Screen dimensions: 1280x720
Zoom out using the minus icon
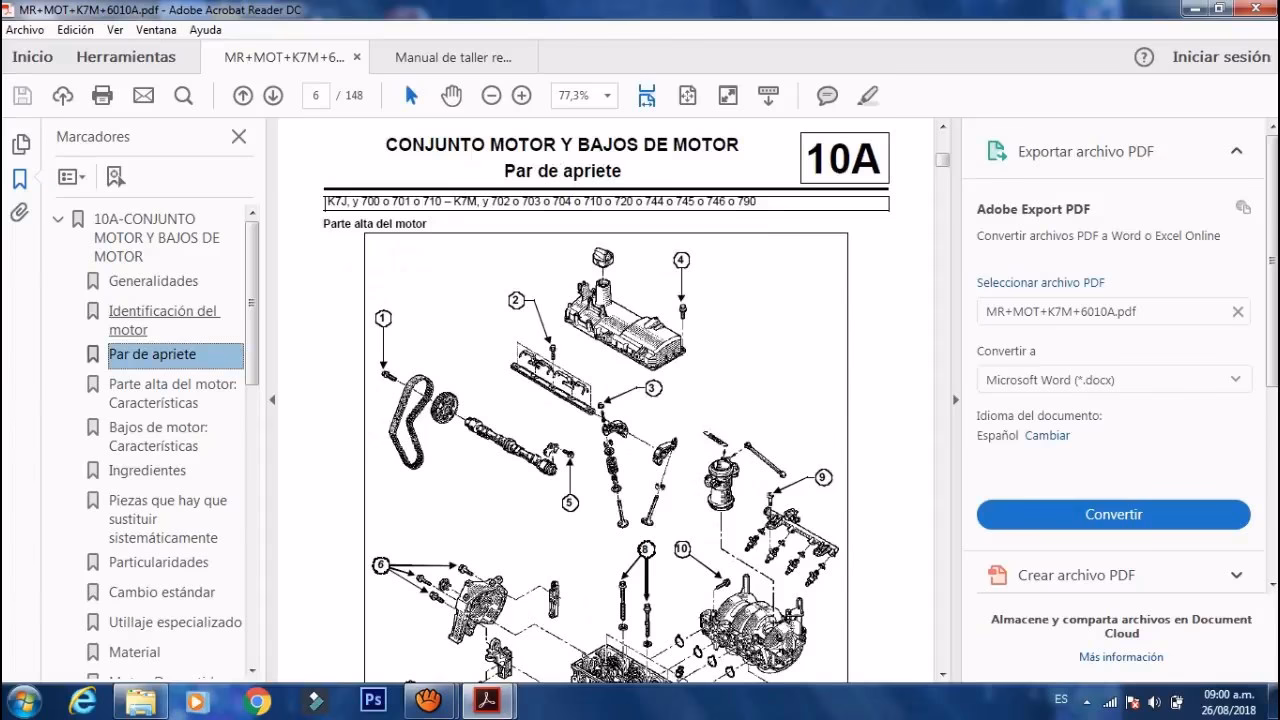(490, 95)
